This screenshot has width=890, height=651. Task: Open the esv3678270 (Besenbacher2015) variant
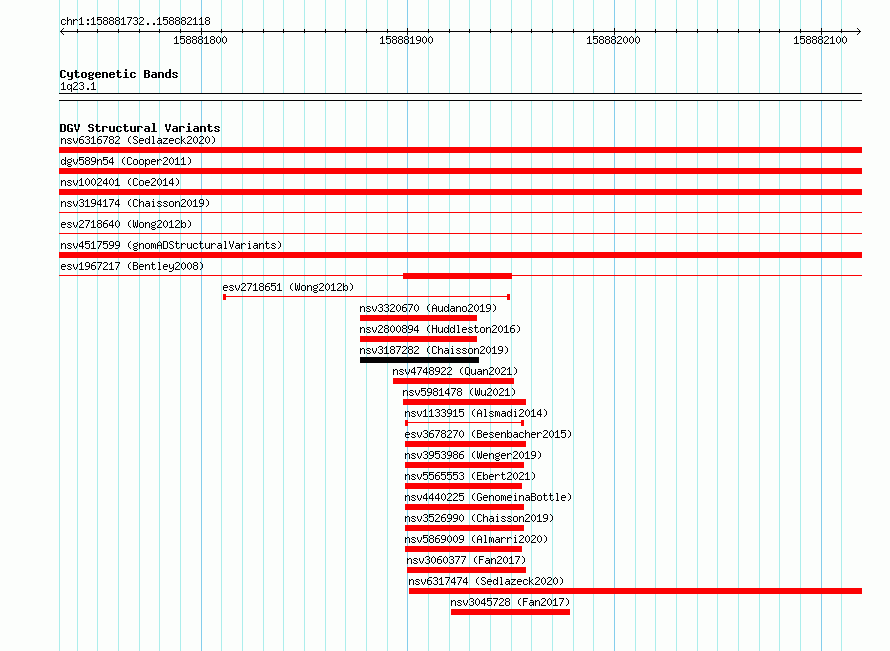tap(488, 434)
